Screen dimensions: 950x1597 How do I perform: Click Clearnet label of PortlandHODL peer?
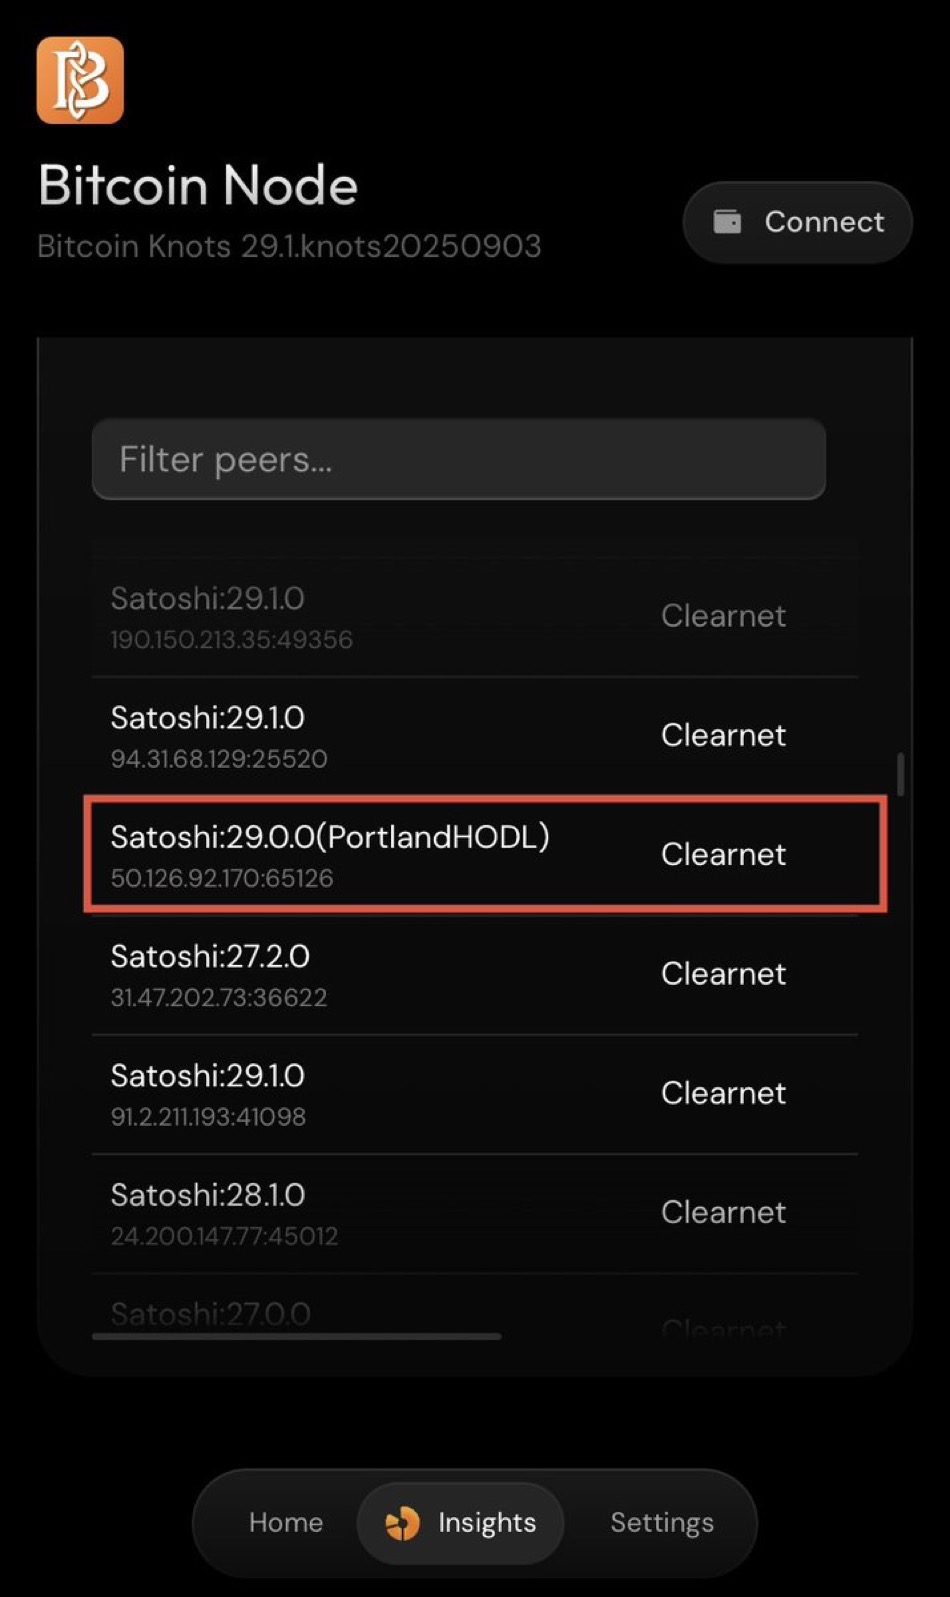(723, 854)
